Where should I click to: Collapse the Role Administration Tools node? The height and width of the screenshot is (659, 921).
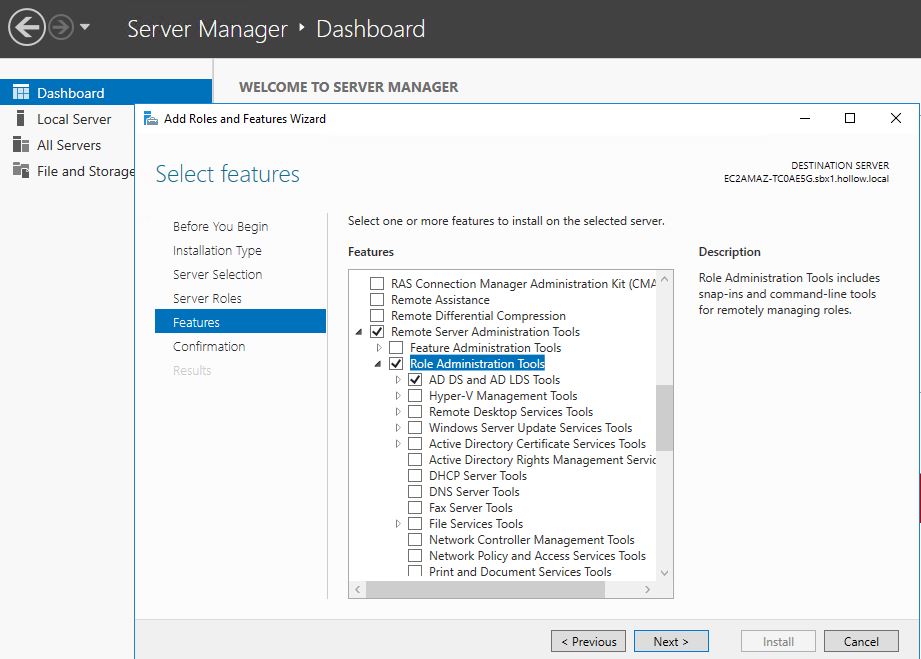pyautogui.click(x=379, y=364)
